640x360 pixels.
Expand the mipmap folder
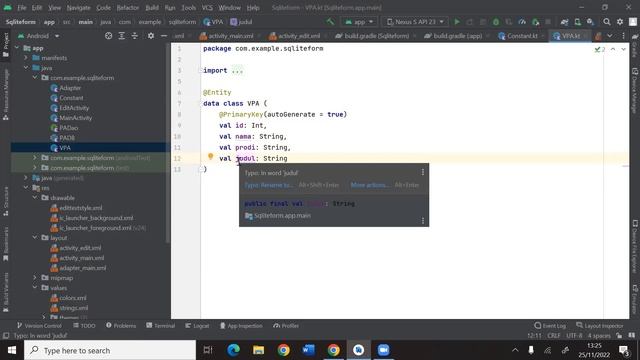(35, 278)
